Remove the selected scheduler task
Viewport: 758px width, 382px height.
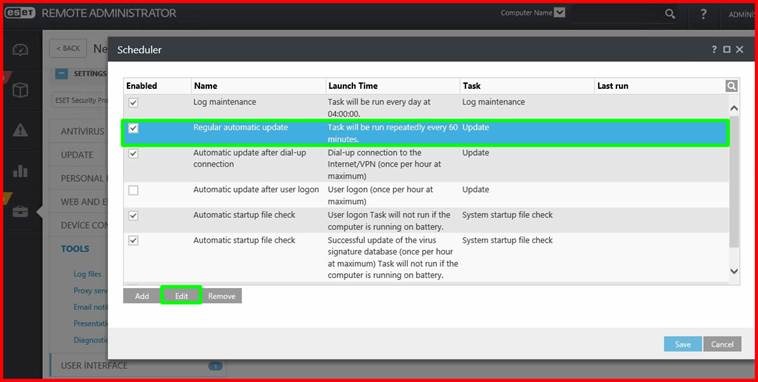tap(221, 296)
